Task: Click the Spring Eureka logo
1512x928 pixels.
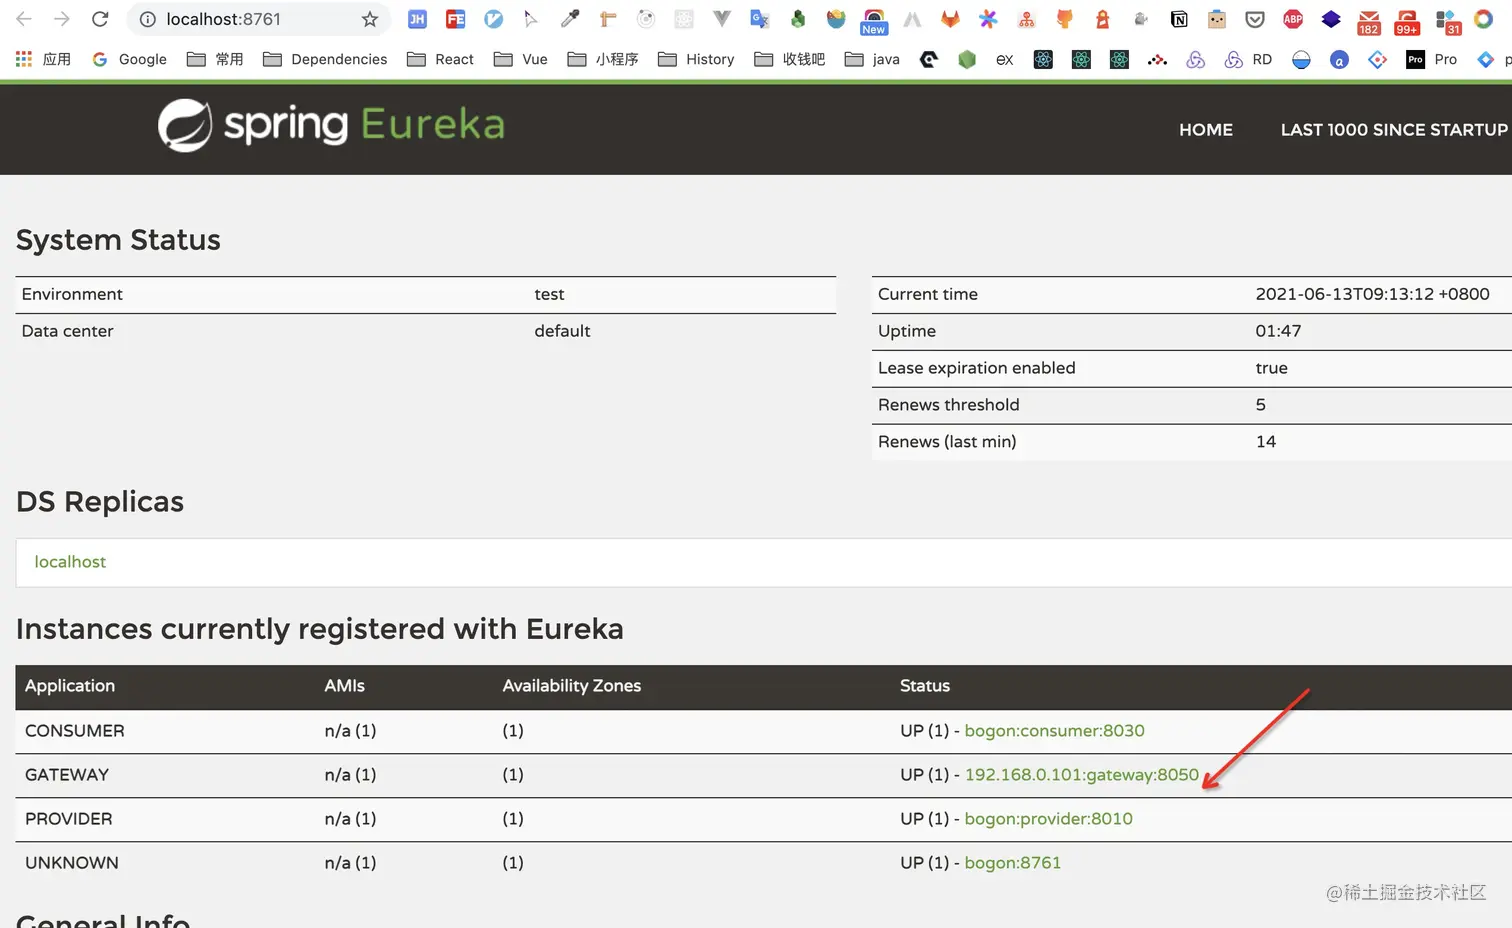Action: [x=331, y=125]
